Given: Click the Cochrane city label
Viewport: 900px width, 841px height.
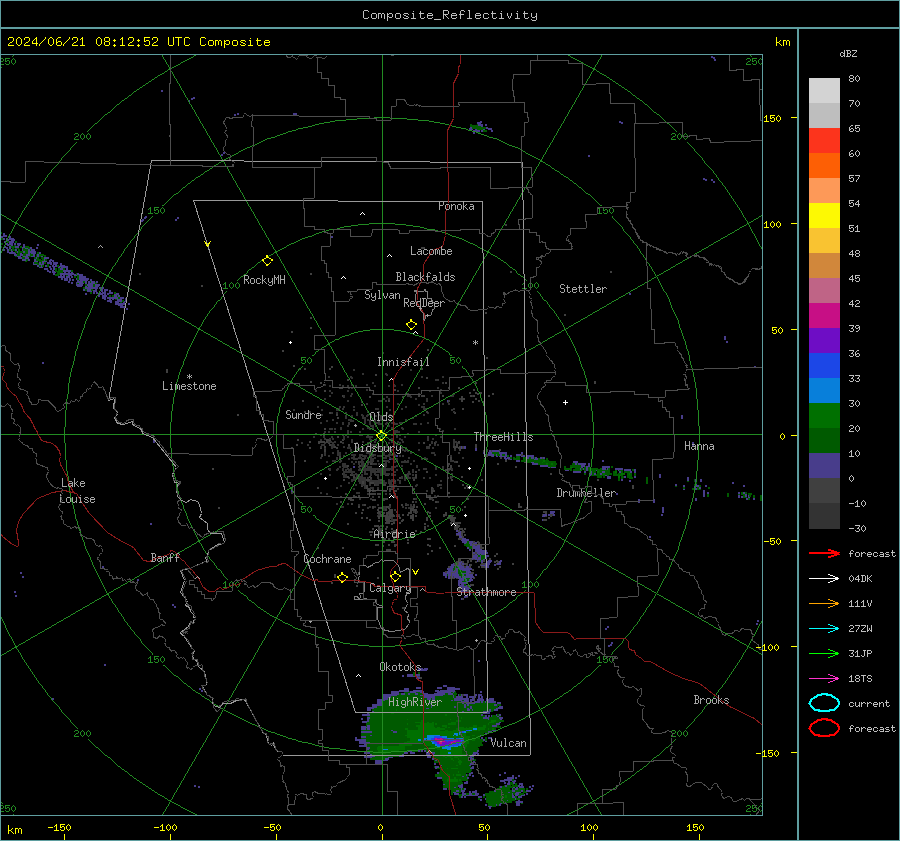Looking at the screenshot, I should point(327,559).
